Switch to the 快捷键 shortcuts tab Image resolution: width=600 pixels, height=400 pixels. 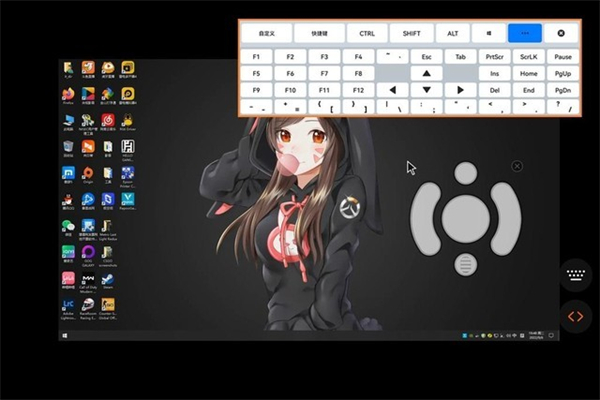pyautogui.click(x=319, y=33)
